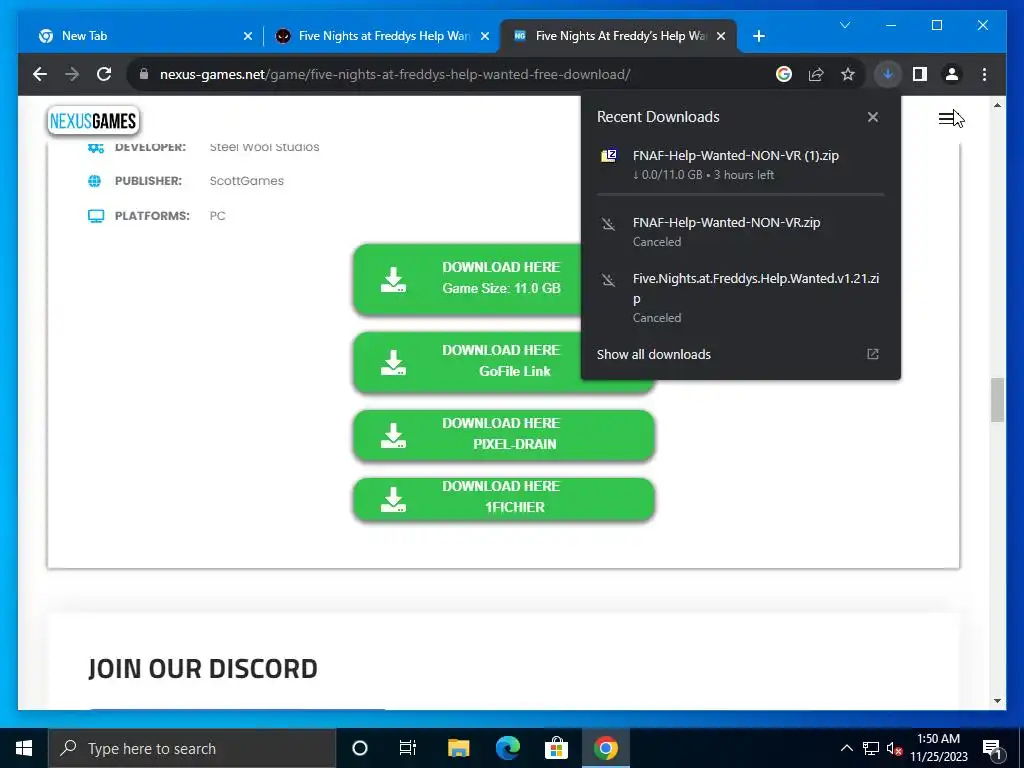The height and width of the screenshot is (768, 1024).
Task: Open File Explorer from taskbar
Action: click(x=458, y=748)
